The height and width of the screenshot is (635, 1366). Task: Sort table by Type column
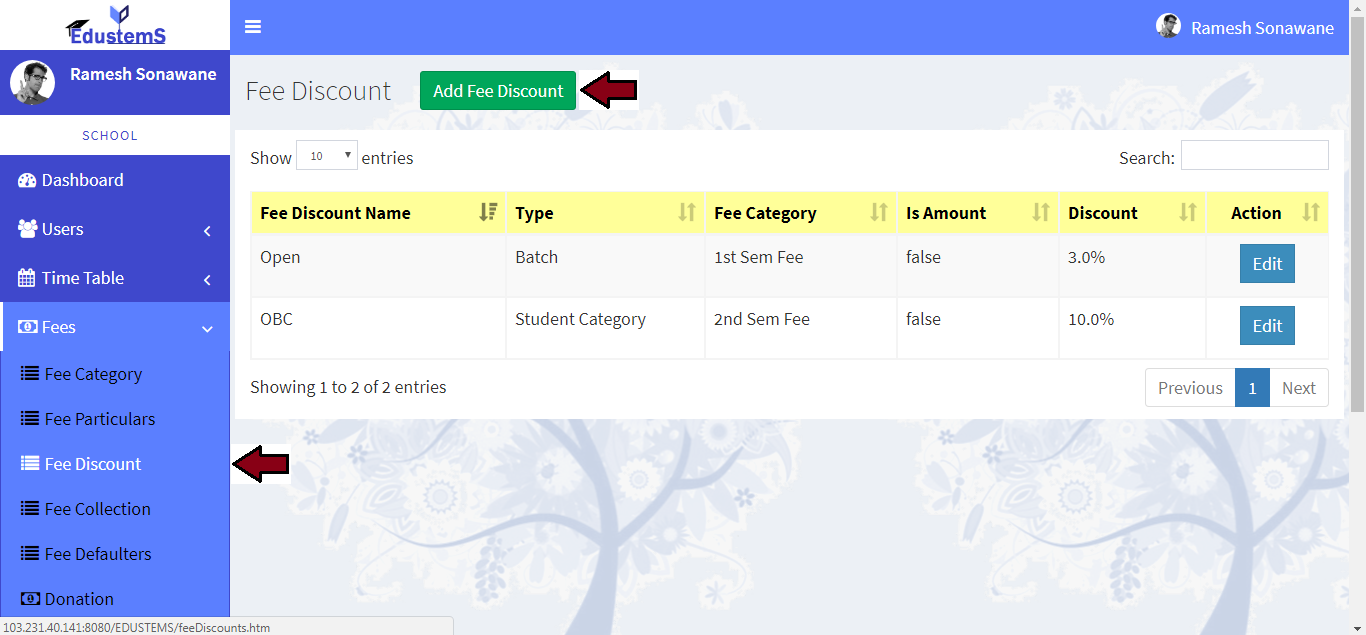pyautogui.click(x=605, y=212)
